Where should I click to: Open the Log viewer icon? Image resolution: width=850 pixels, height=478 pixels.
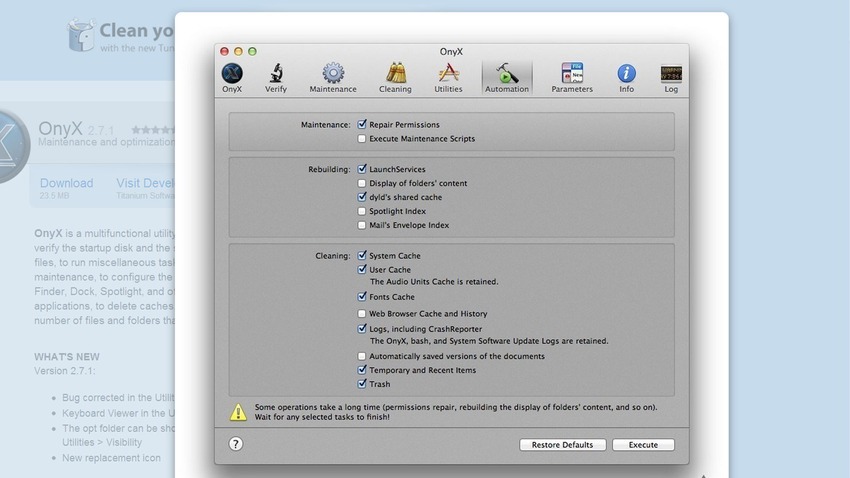pyautogui.click(x=671, y=76)
